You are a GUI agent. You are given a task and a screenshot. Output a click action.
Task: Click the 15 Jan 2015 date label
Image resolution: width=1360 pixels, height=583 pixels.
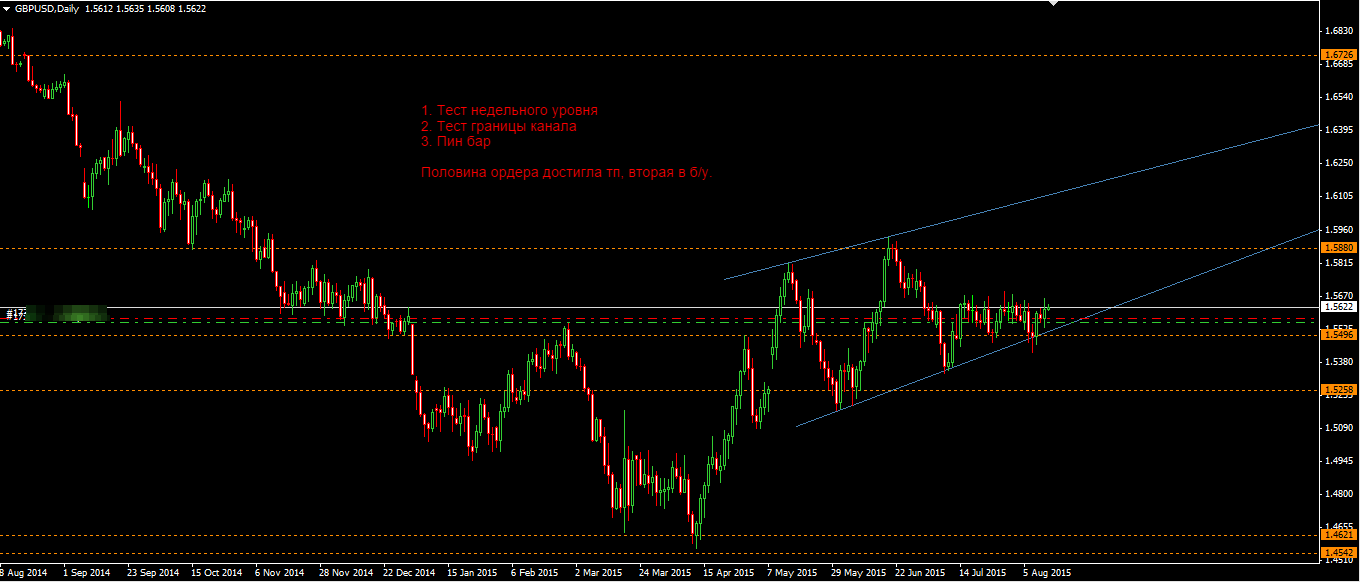pos(472,574)
